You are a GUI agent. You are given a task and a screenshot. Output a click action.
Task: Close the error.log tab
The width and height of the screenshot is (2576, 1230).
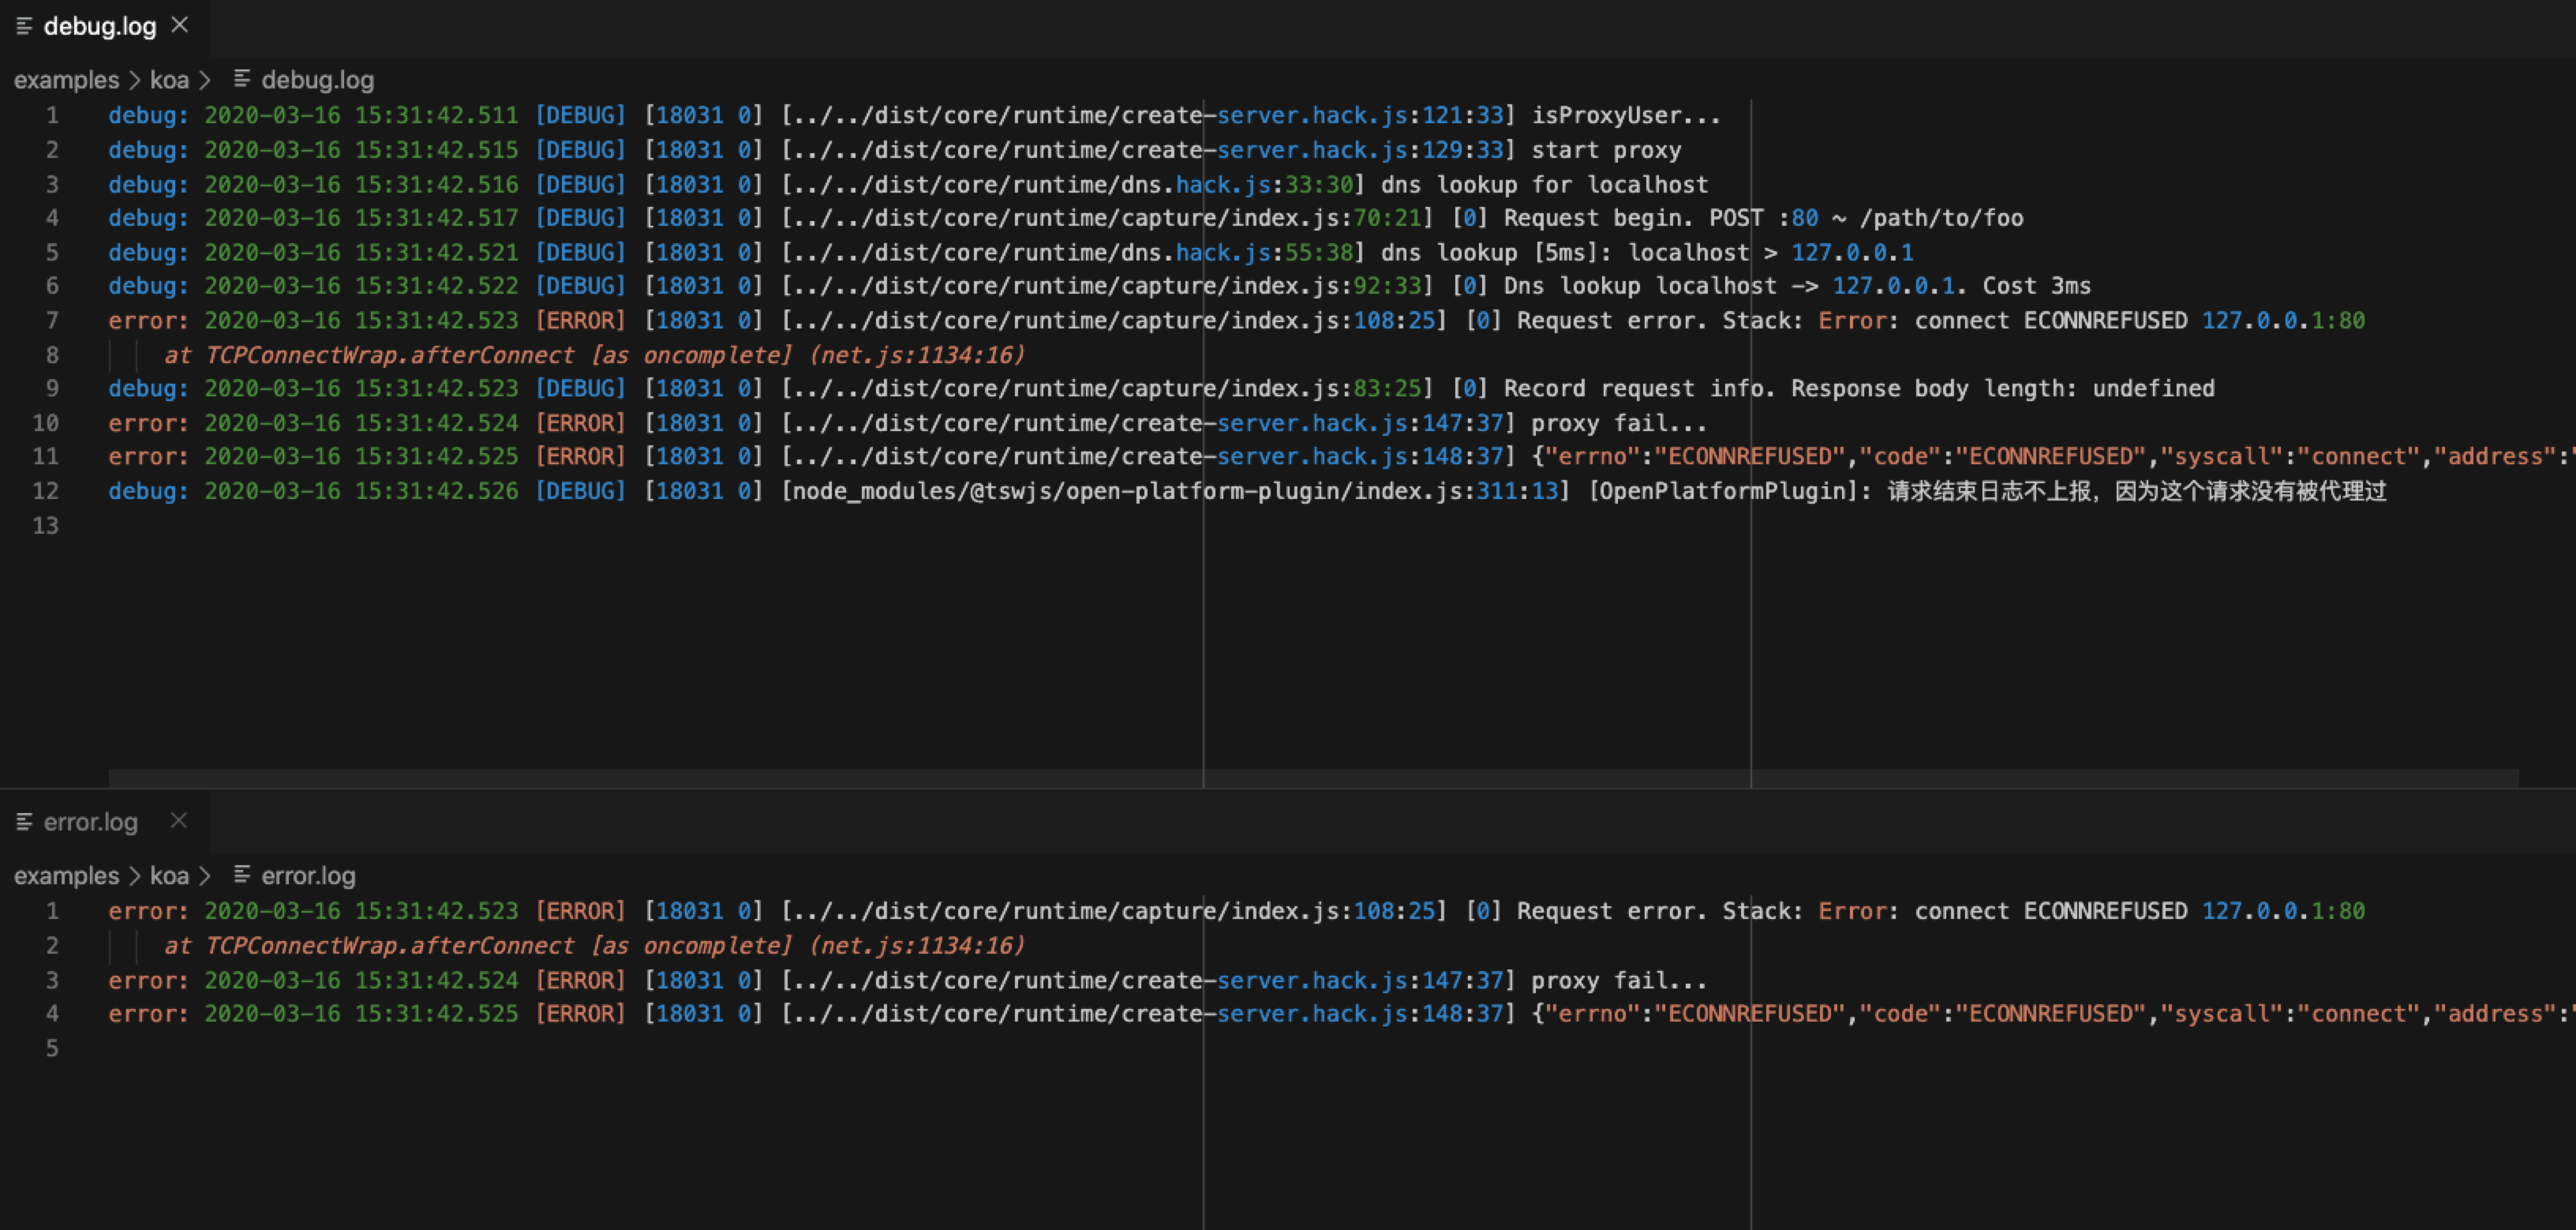179,821
